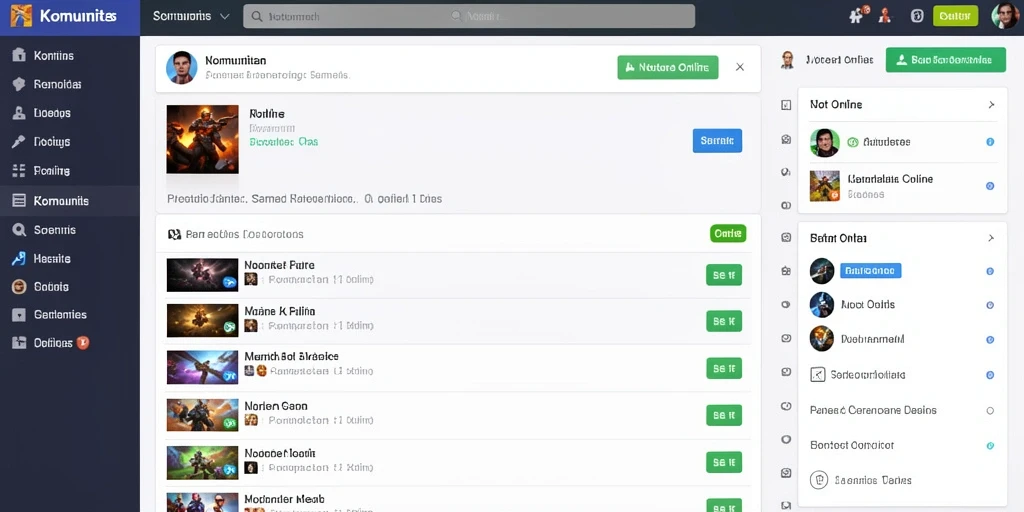Expand the Somunoris dropdown in header
The height and width of the screenshot is (512, 1024).
[191, 16]
